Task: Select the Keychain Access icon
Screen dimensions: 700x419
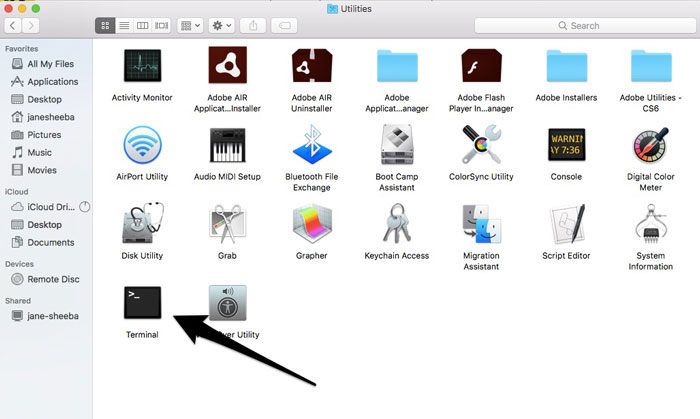Action: coord(396,226)
